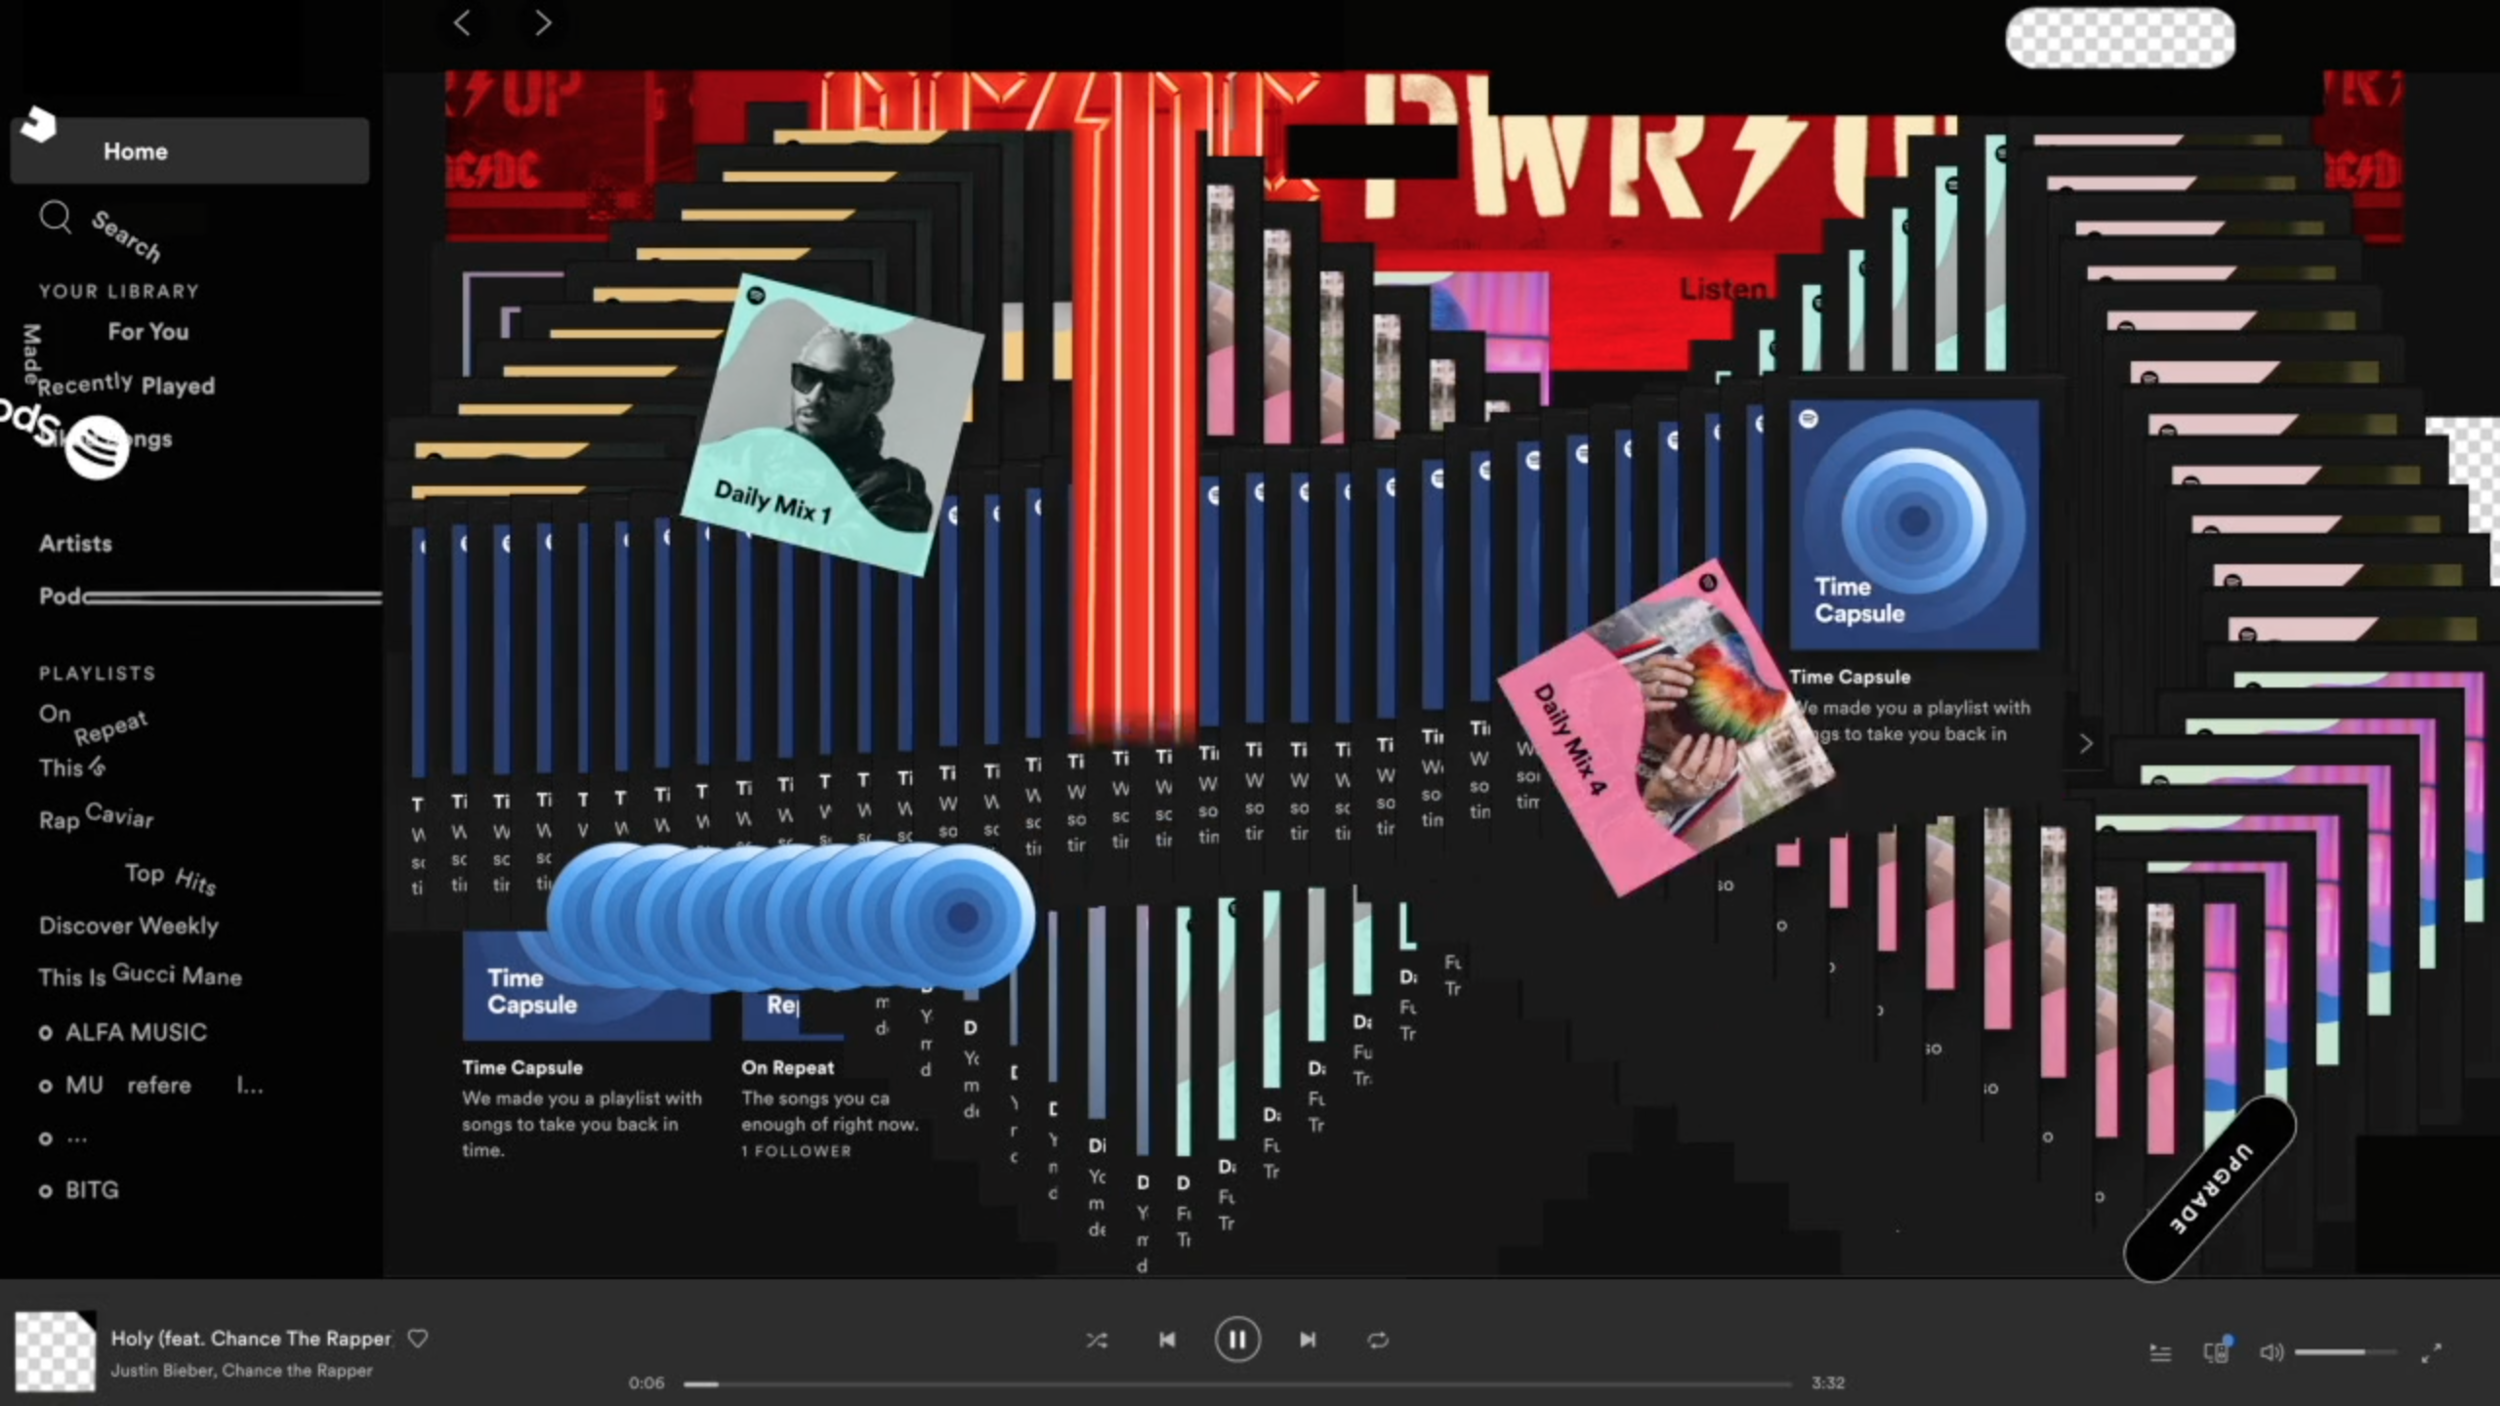
Task: Open the play queue
Action: point(2160,1353)
